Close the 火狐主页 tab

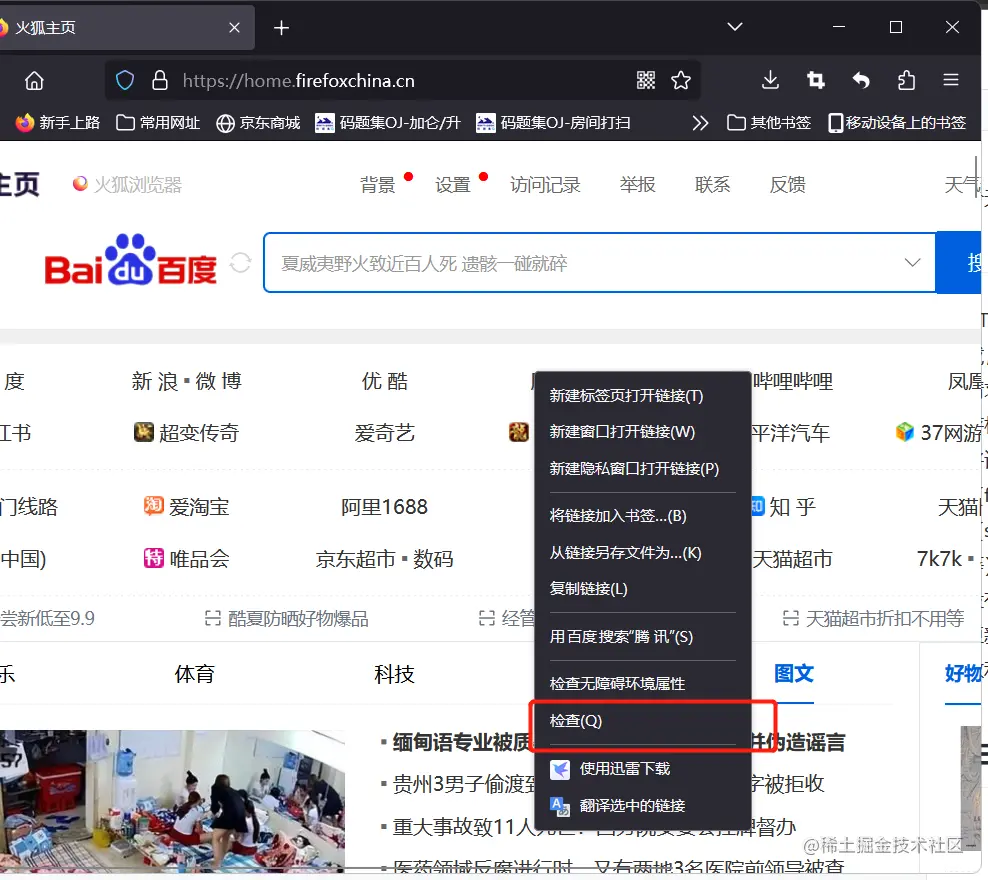[x=234, y=28]
